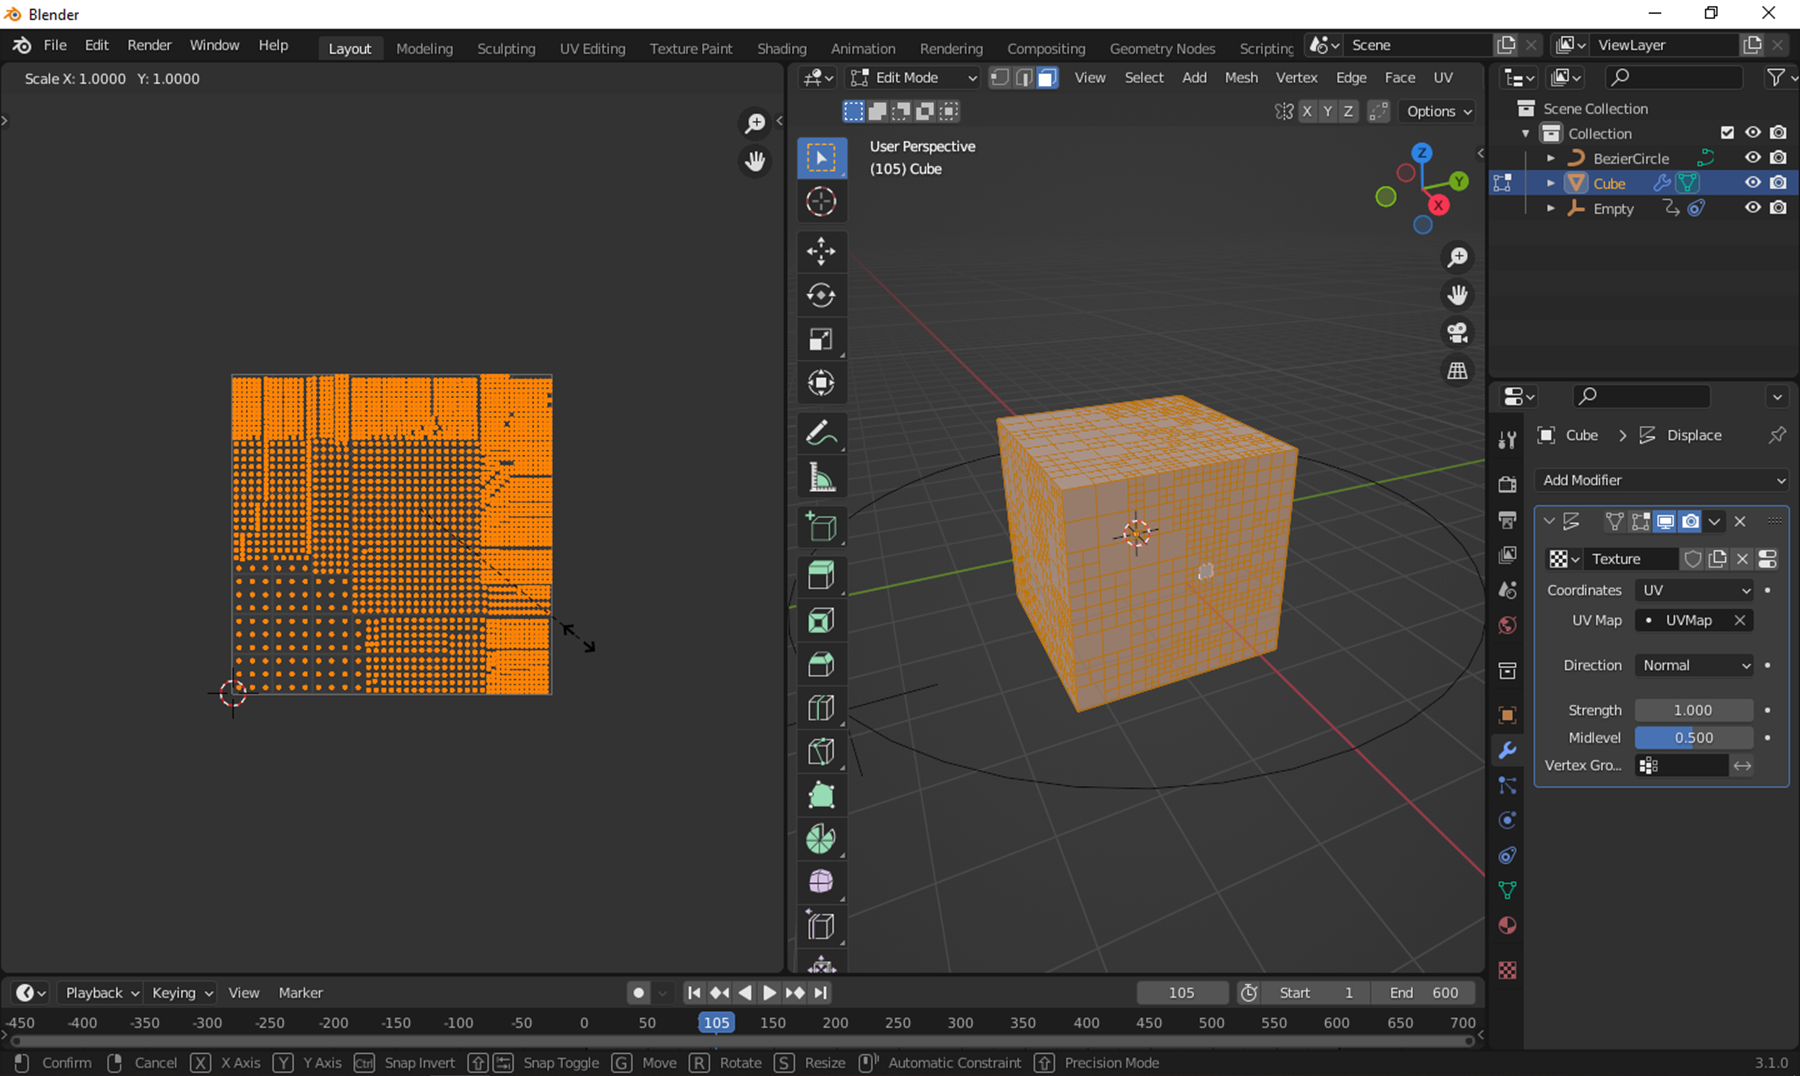Select the Cursor tool in viewport toolbar
This screenshot has height=1076, width=1800.
[821, 202]
